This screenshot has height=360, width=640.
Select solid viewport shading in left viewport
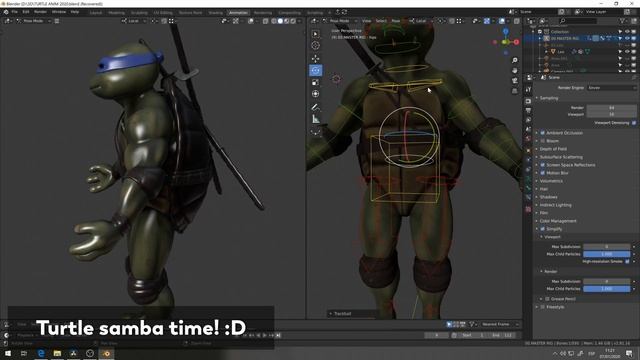[x=280, y=21]
